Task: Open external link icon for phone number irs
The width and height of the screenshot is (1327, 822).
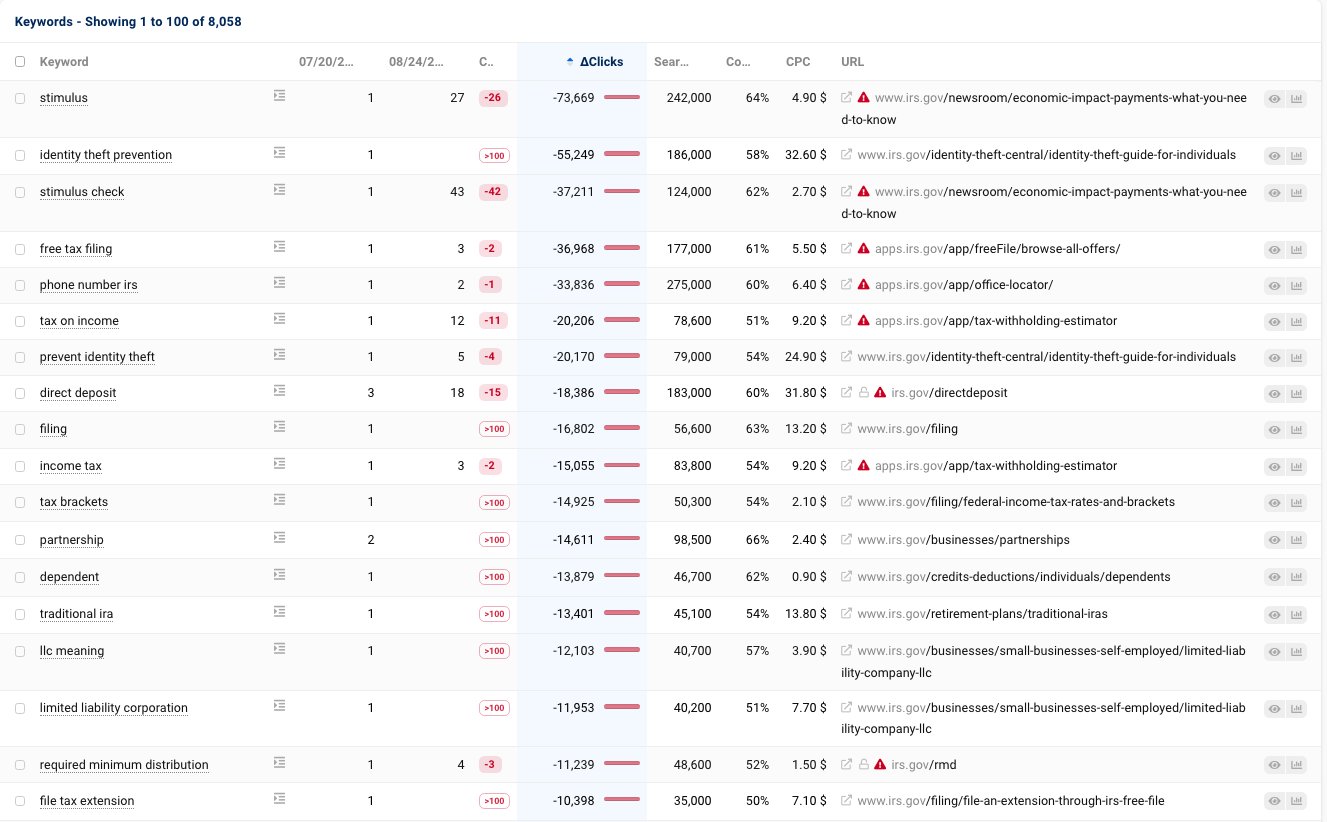Action: pyautogui.click(x=847, y=285)
